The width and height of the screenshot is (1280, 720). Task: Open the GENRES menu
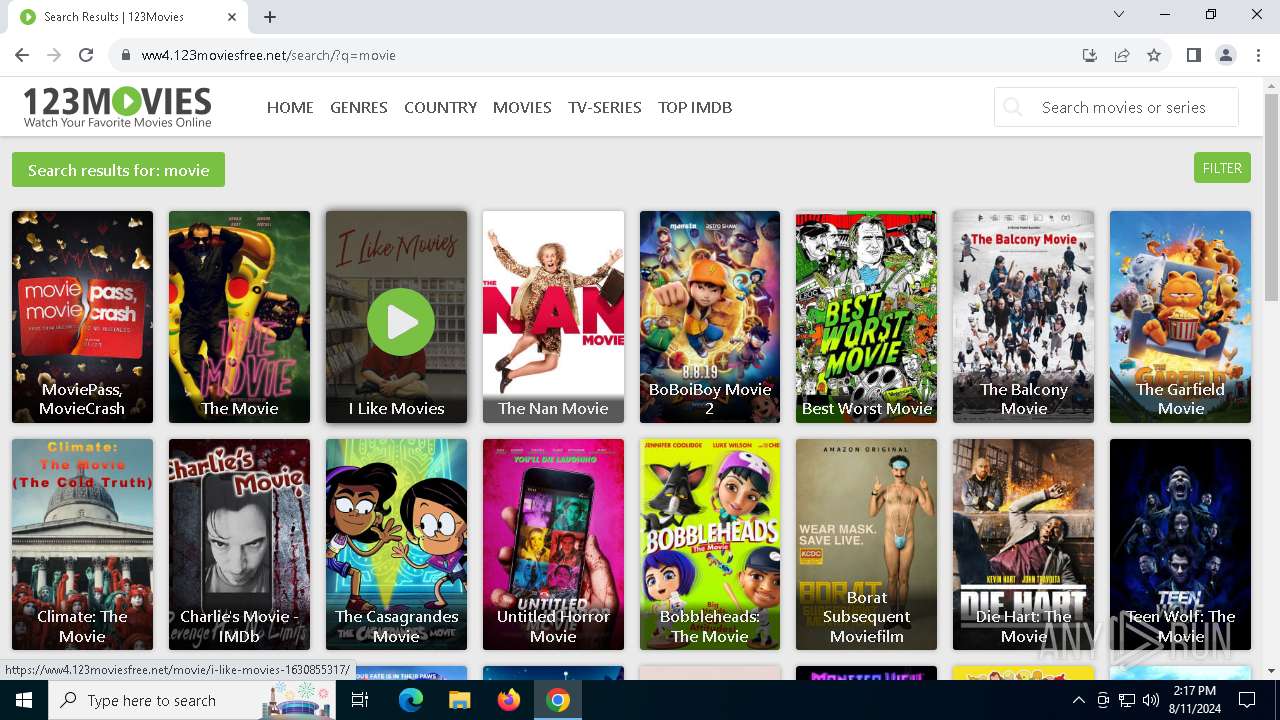pos(359,107)
